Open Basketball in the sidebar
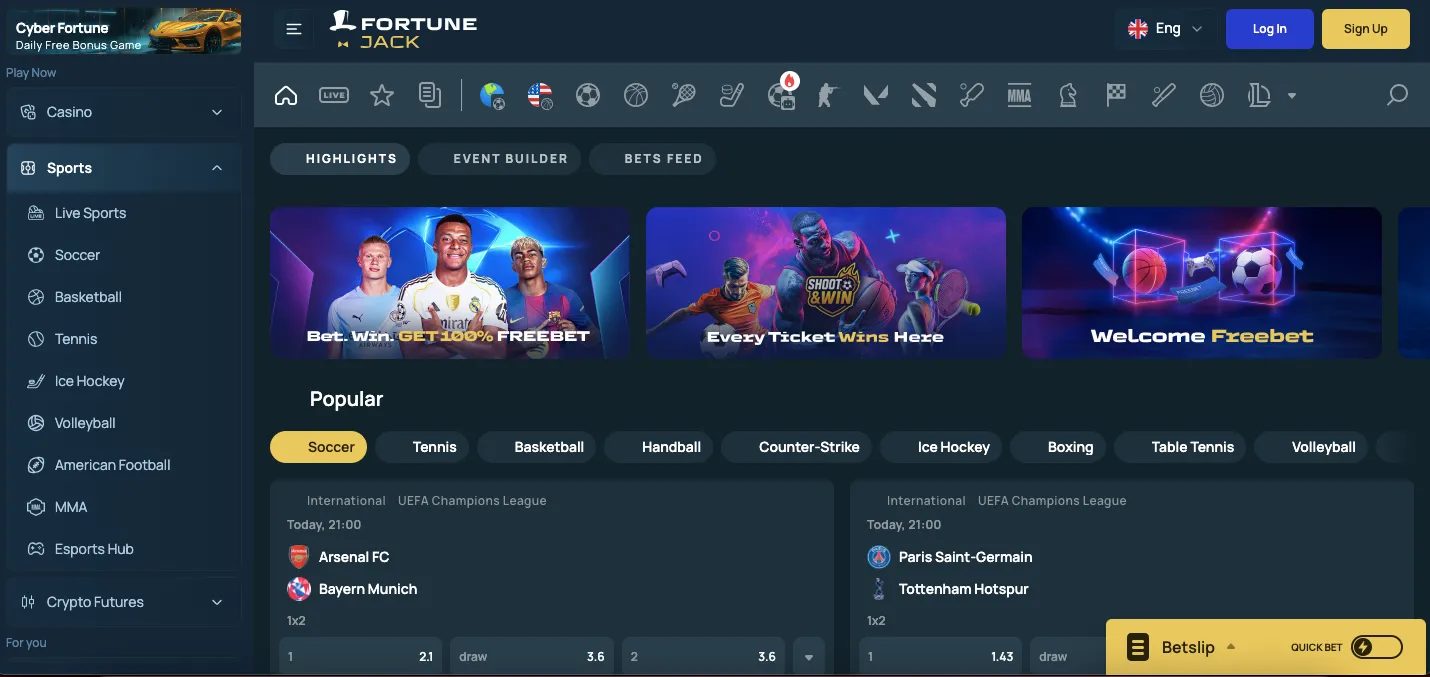This screenshot has height=677, width=1430. point(123,297)
